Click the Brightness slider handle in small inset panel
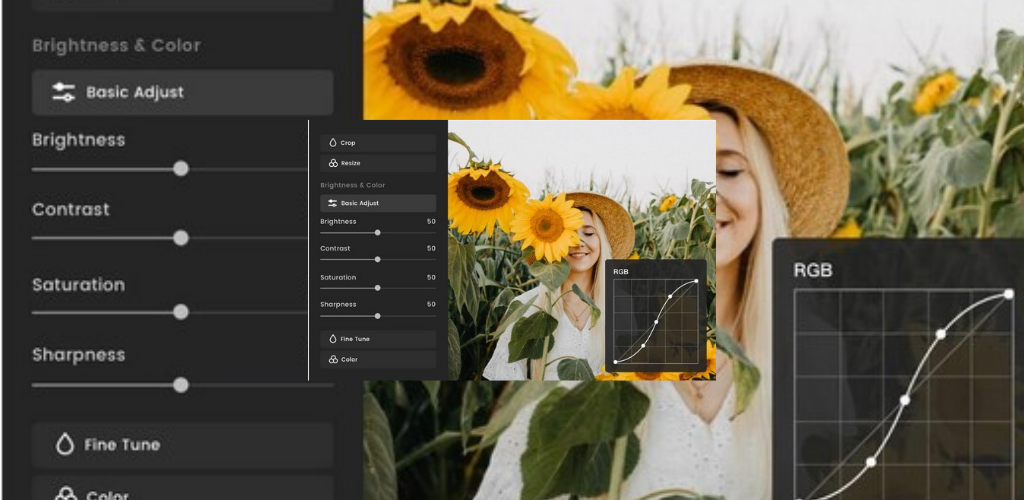1024x500 pixels. coord(377,232)
